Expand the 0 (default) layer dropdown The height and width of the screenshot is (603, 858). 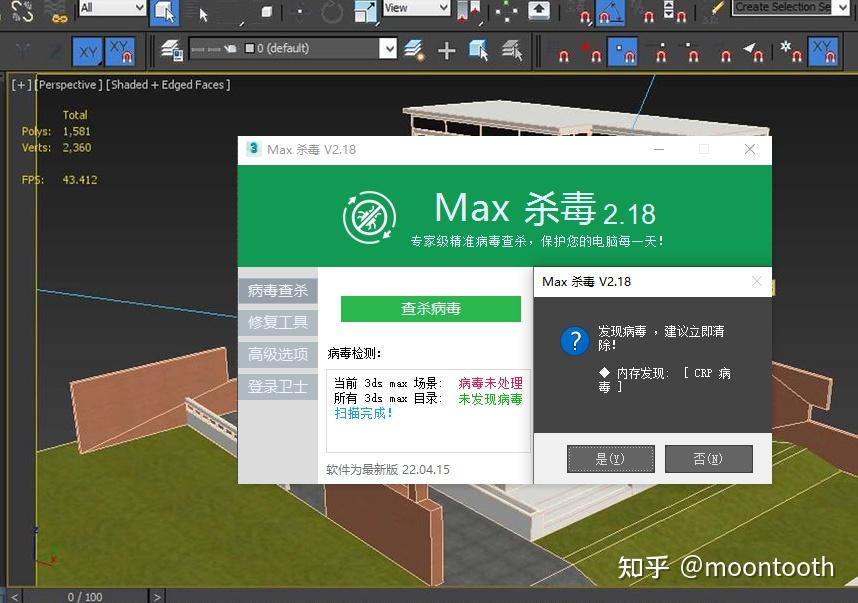pyautogui.click(x=390, y=48)
